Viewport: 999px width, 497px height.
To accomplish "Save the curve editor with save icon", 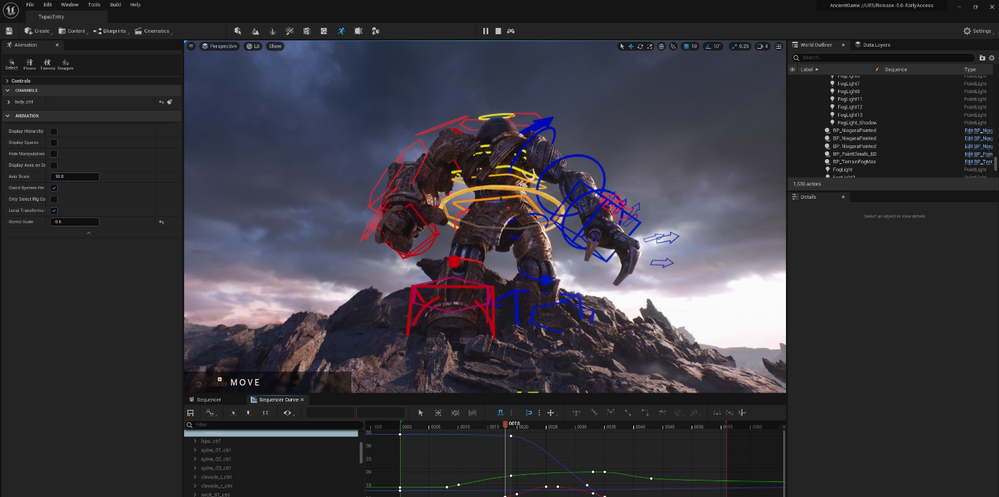I will point(190,413).
